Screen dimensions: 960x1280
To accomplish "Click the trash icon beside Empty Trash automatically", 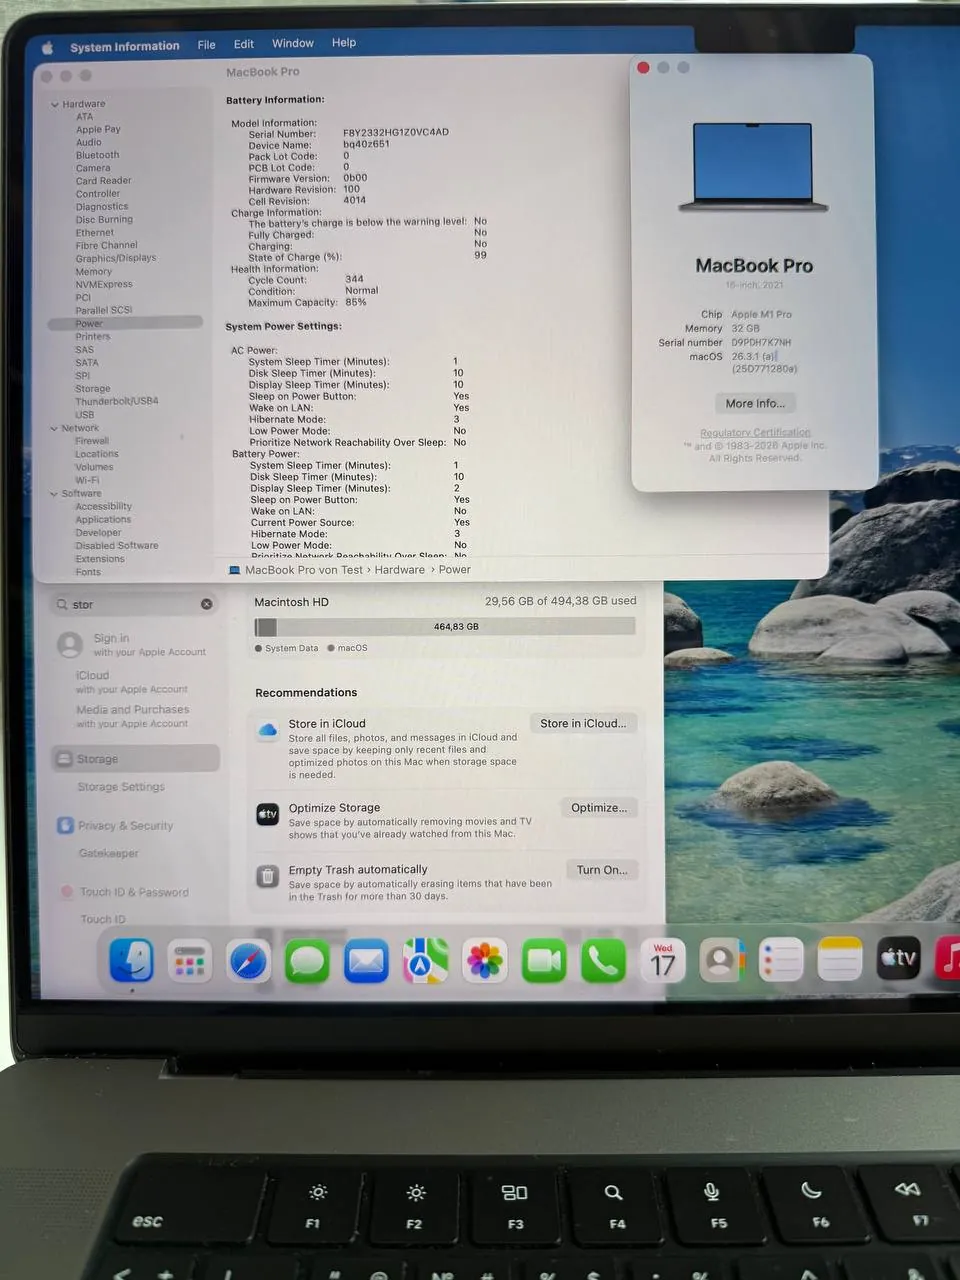I will click(x=267, y=876).
